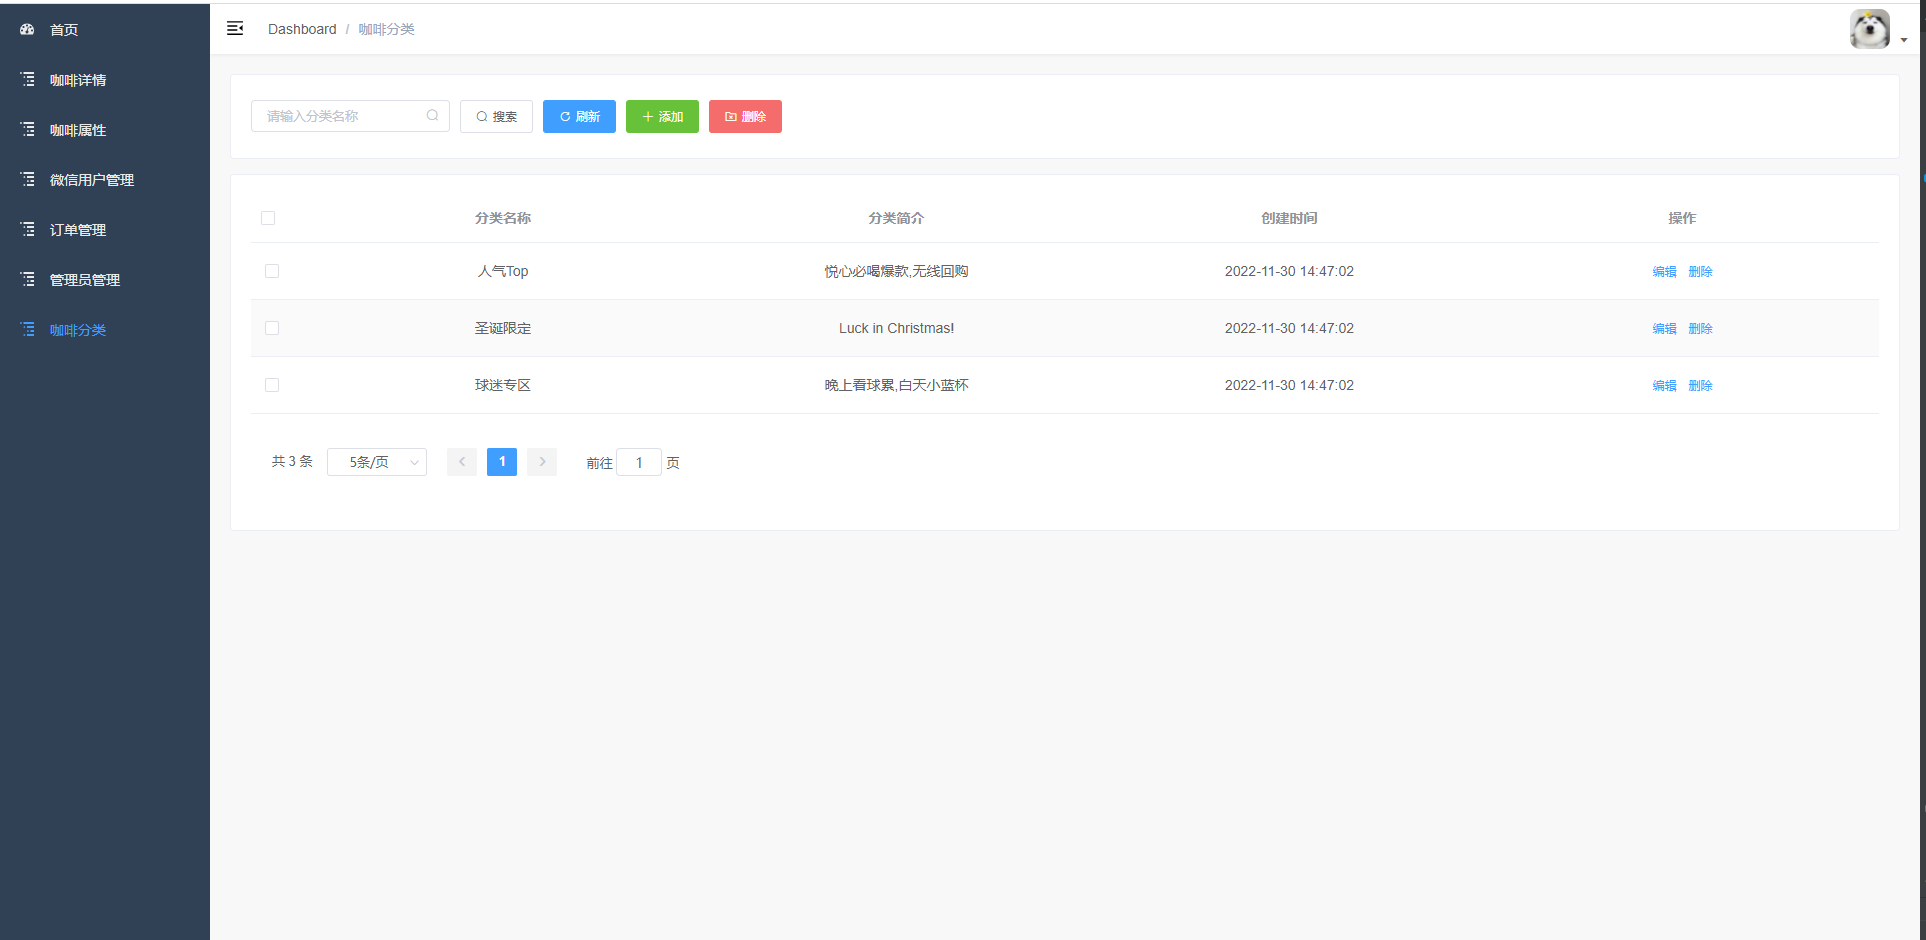
Task: Check the row checkbox for 圣诞限定
Action: 271,328
